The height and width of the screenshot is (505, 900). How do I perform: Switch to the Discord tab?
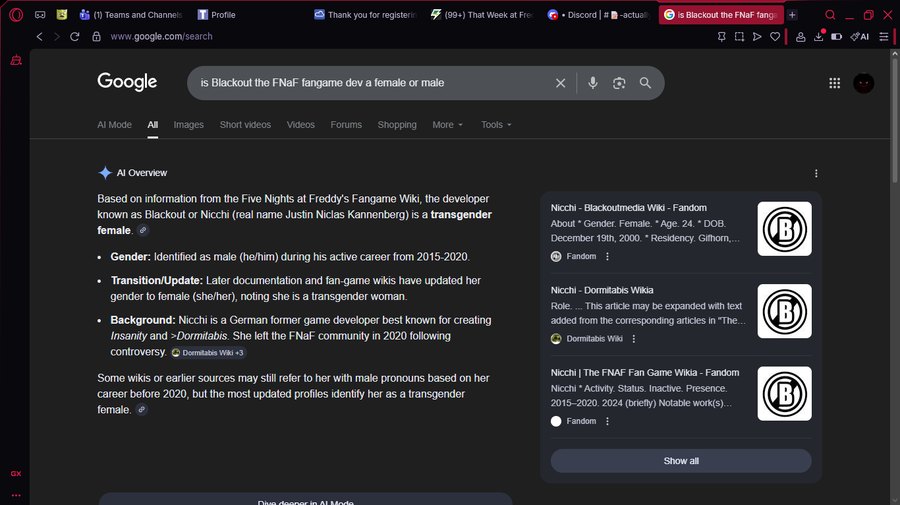click(x=599, y=15)
